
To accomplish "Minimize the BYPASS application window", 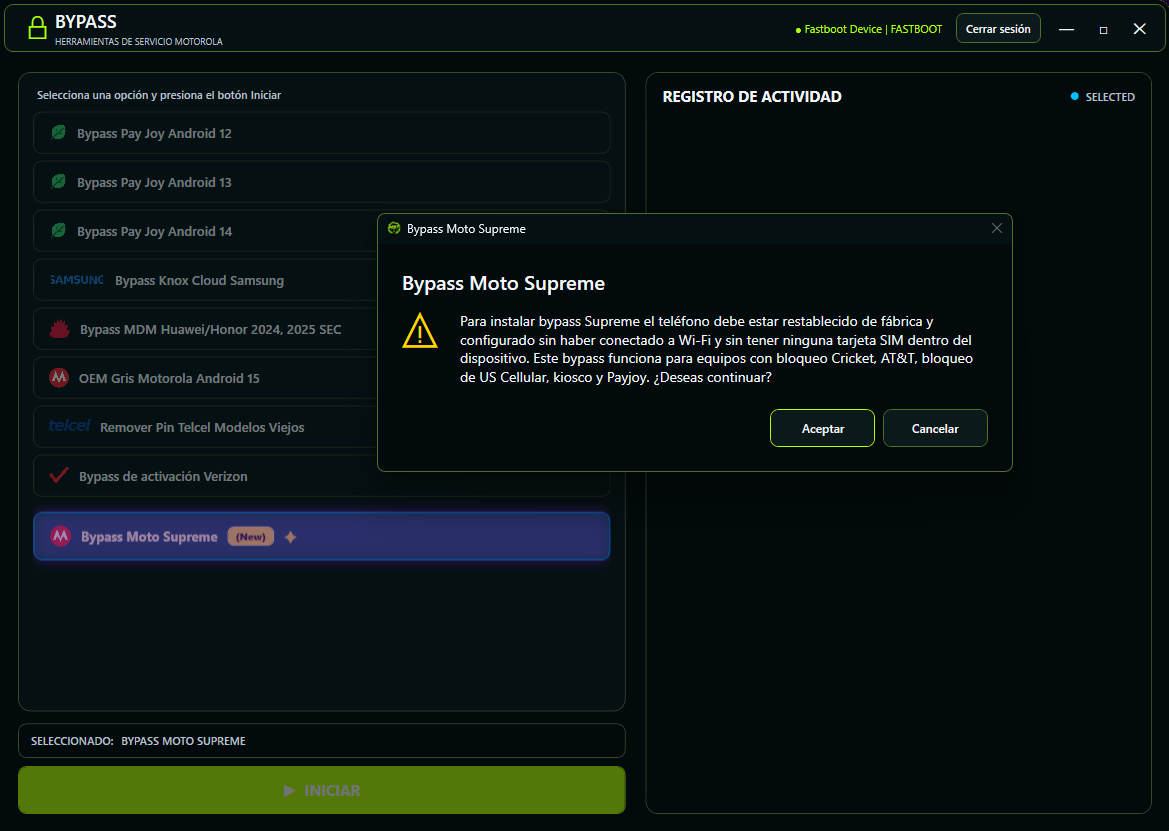I will coord(1067,29).
